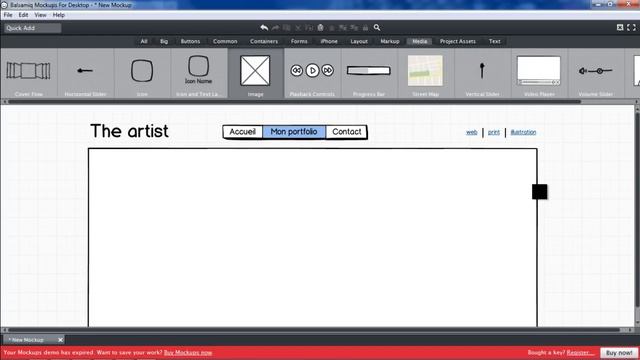Select the Contact button in the mockup
The height and width of the screenshot is (360, 640).
(x=347, y=132)
